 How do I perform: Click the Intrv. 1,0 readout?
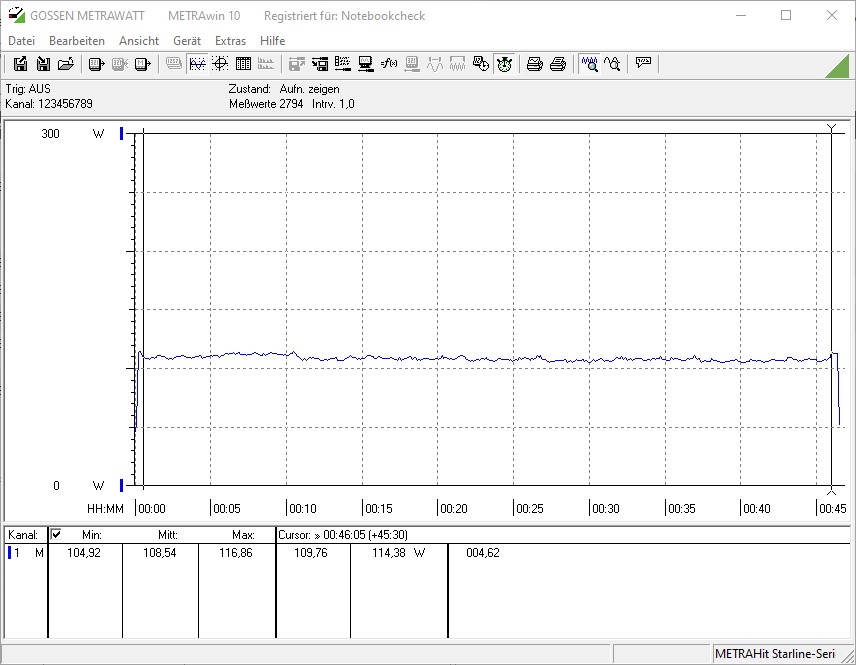coord(333,104)
